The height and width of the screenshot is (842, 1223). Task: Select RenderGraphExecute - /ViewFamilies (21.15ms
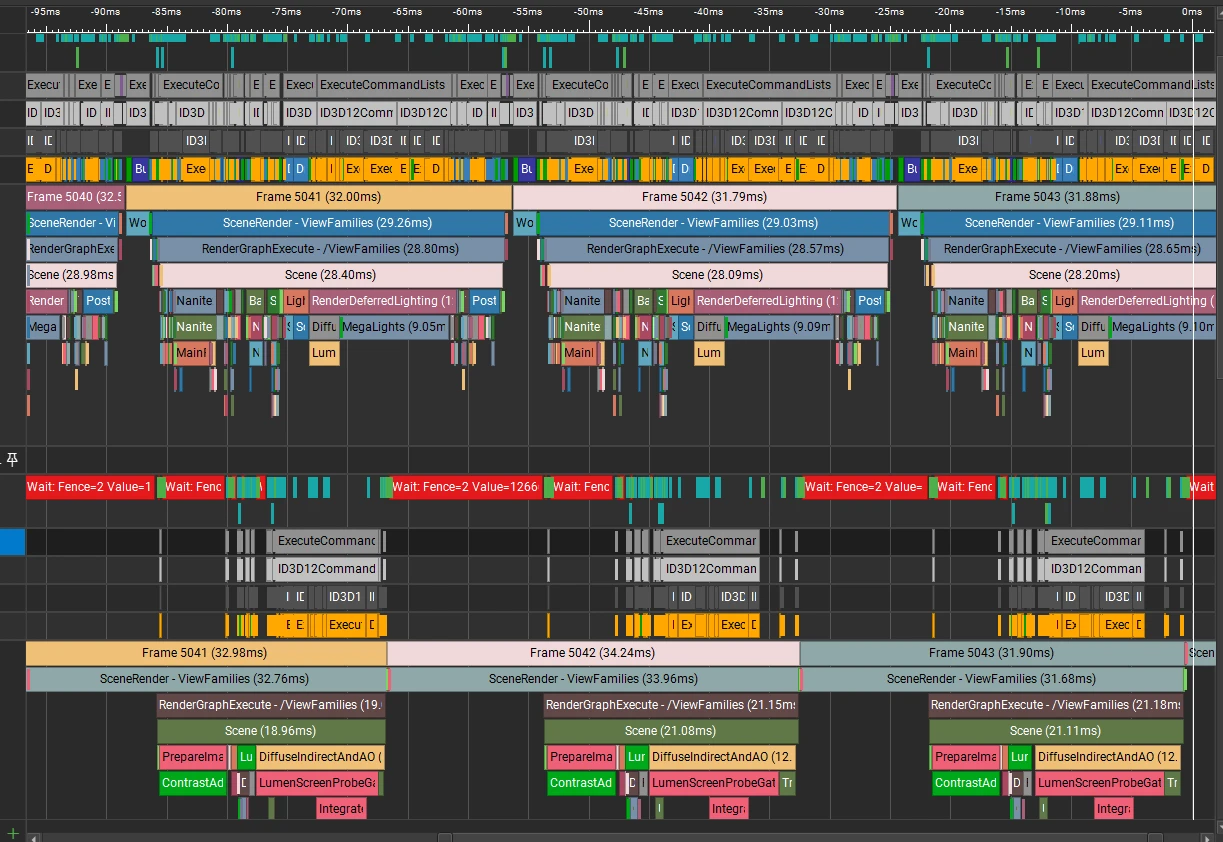[x=671, y=705]
